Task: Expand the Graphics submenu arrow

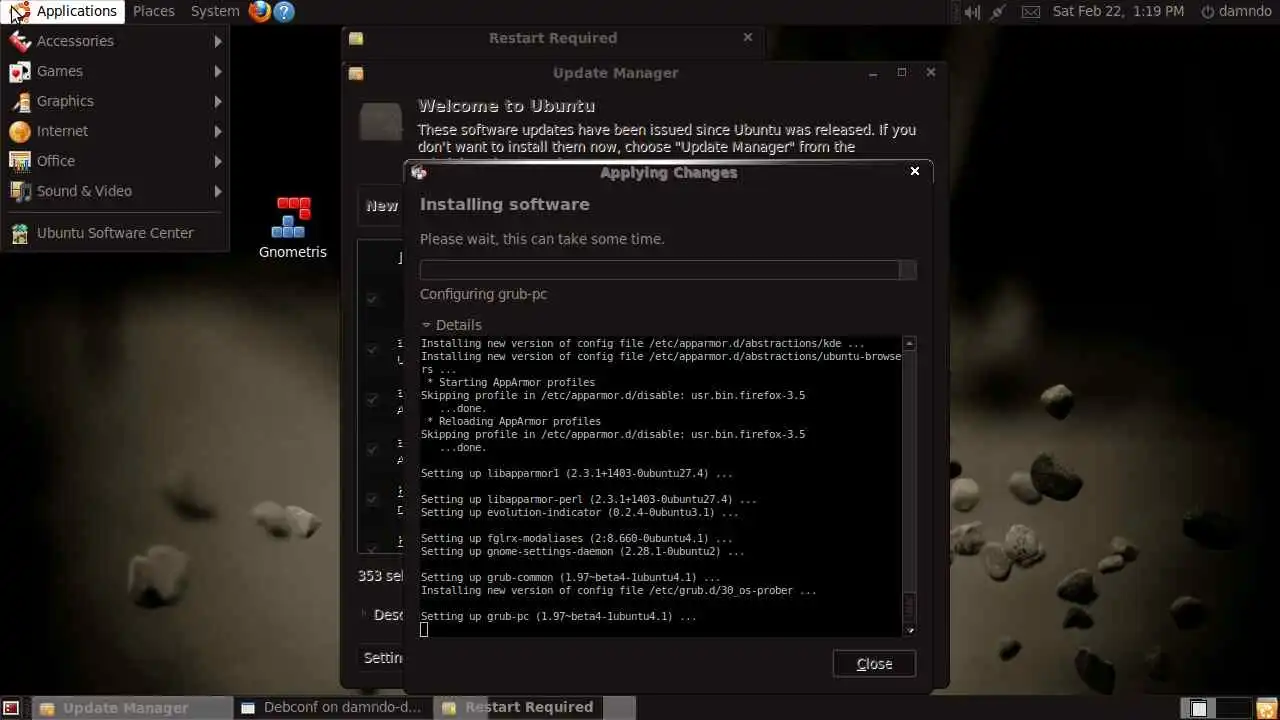Action: point(217,101)
